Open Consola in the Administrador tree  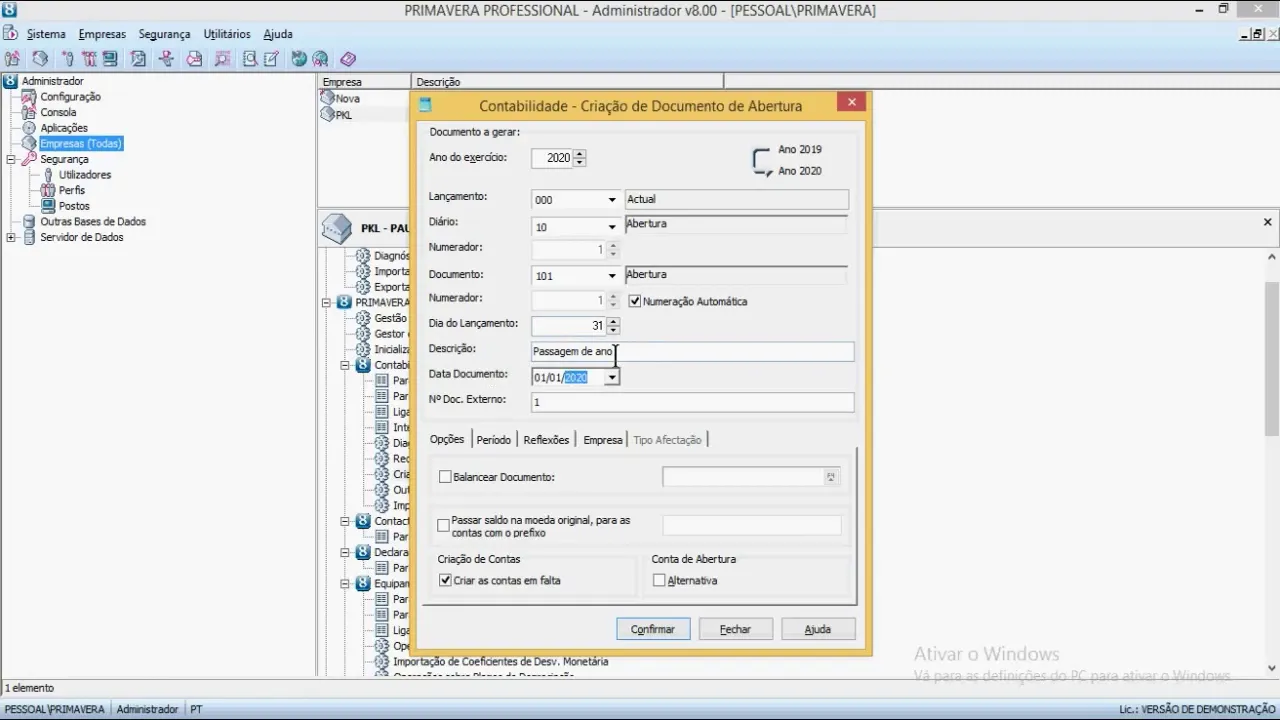point(58,112)
